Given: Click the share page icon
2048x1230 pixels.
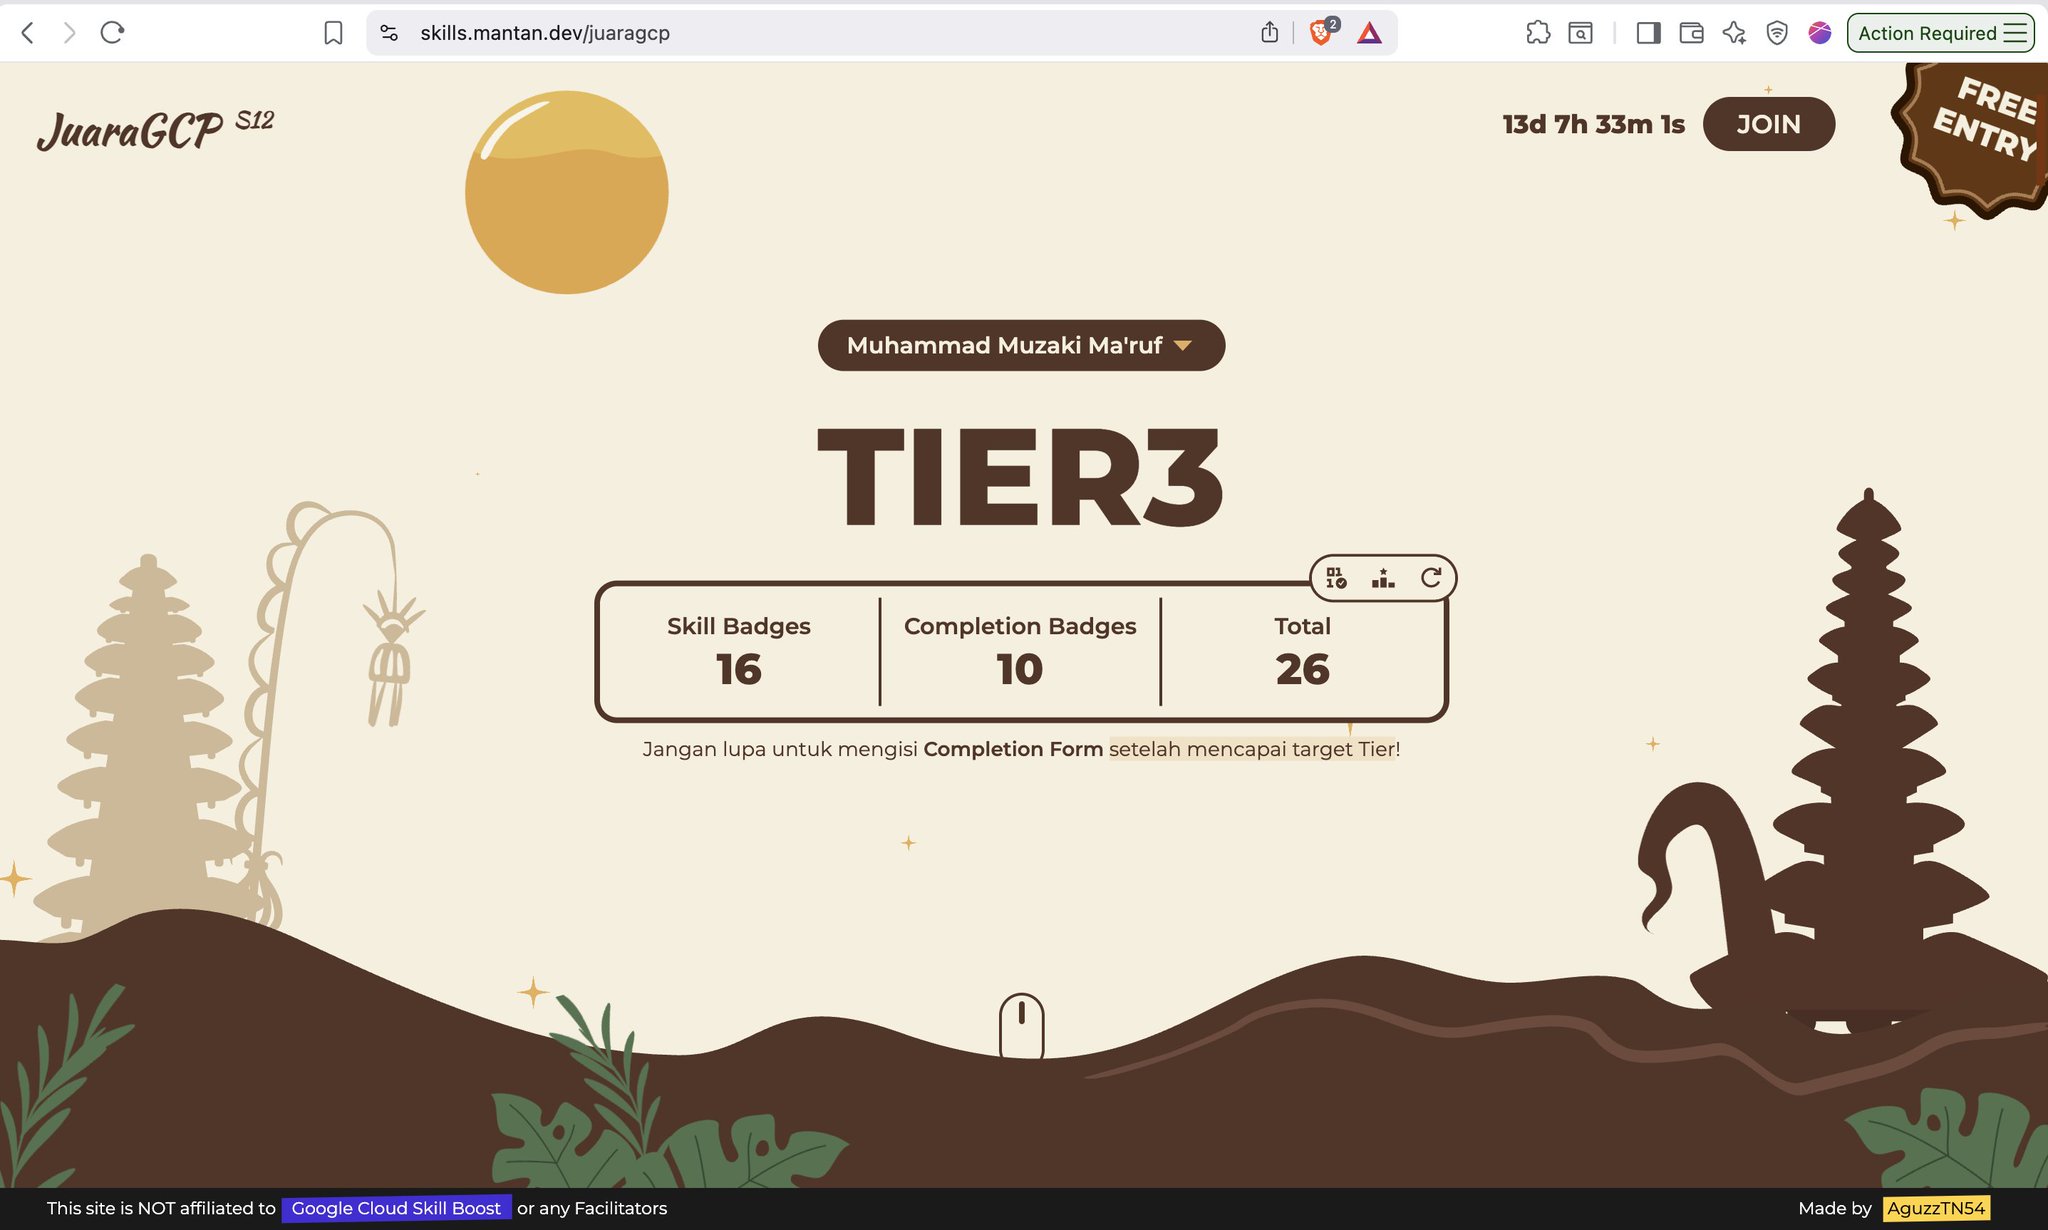Looking at the screenshot, I should click(1270, 33).
